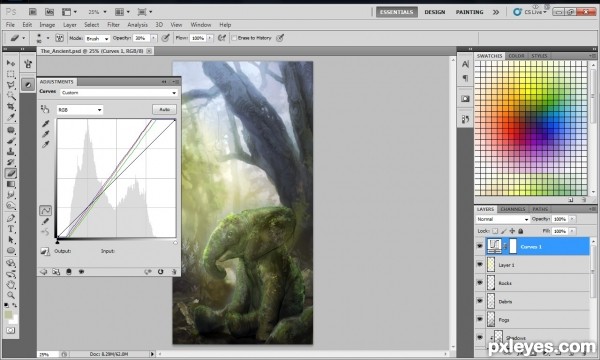Image resolution: width=600 pixels, height=360 pixels.
Task: Pick the black point eyedropper in Curves
Action: [46, 123]
